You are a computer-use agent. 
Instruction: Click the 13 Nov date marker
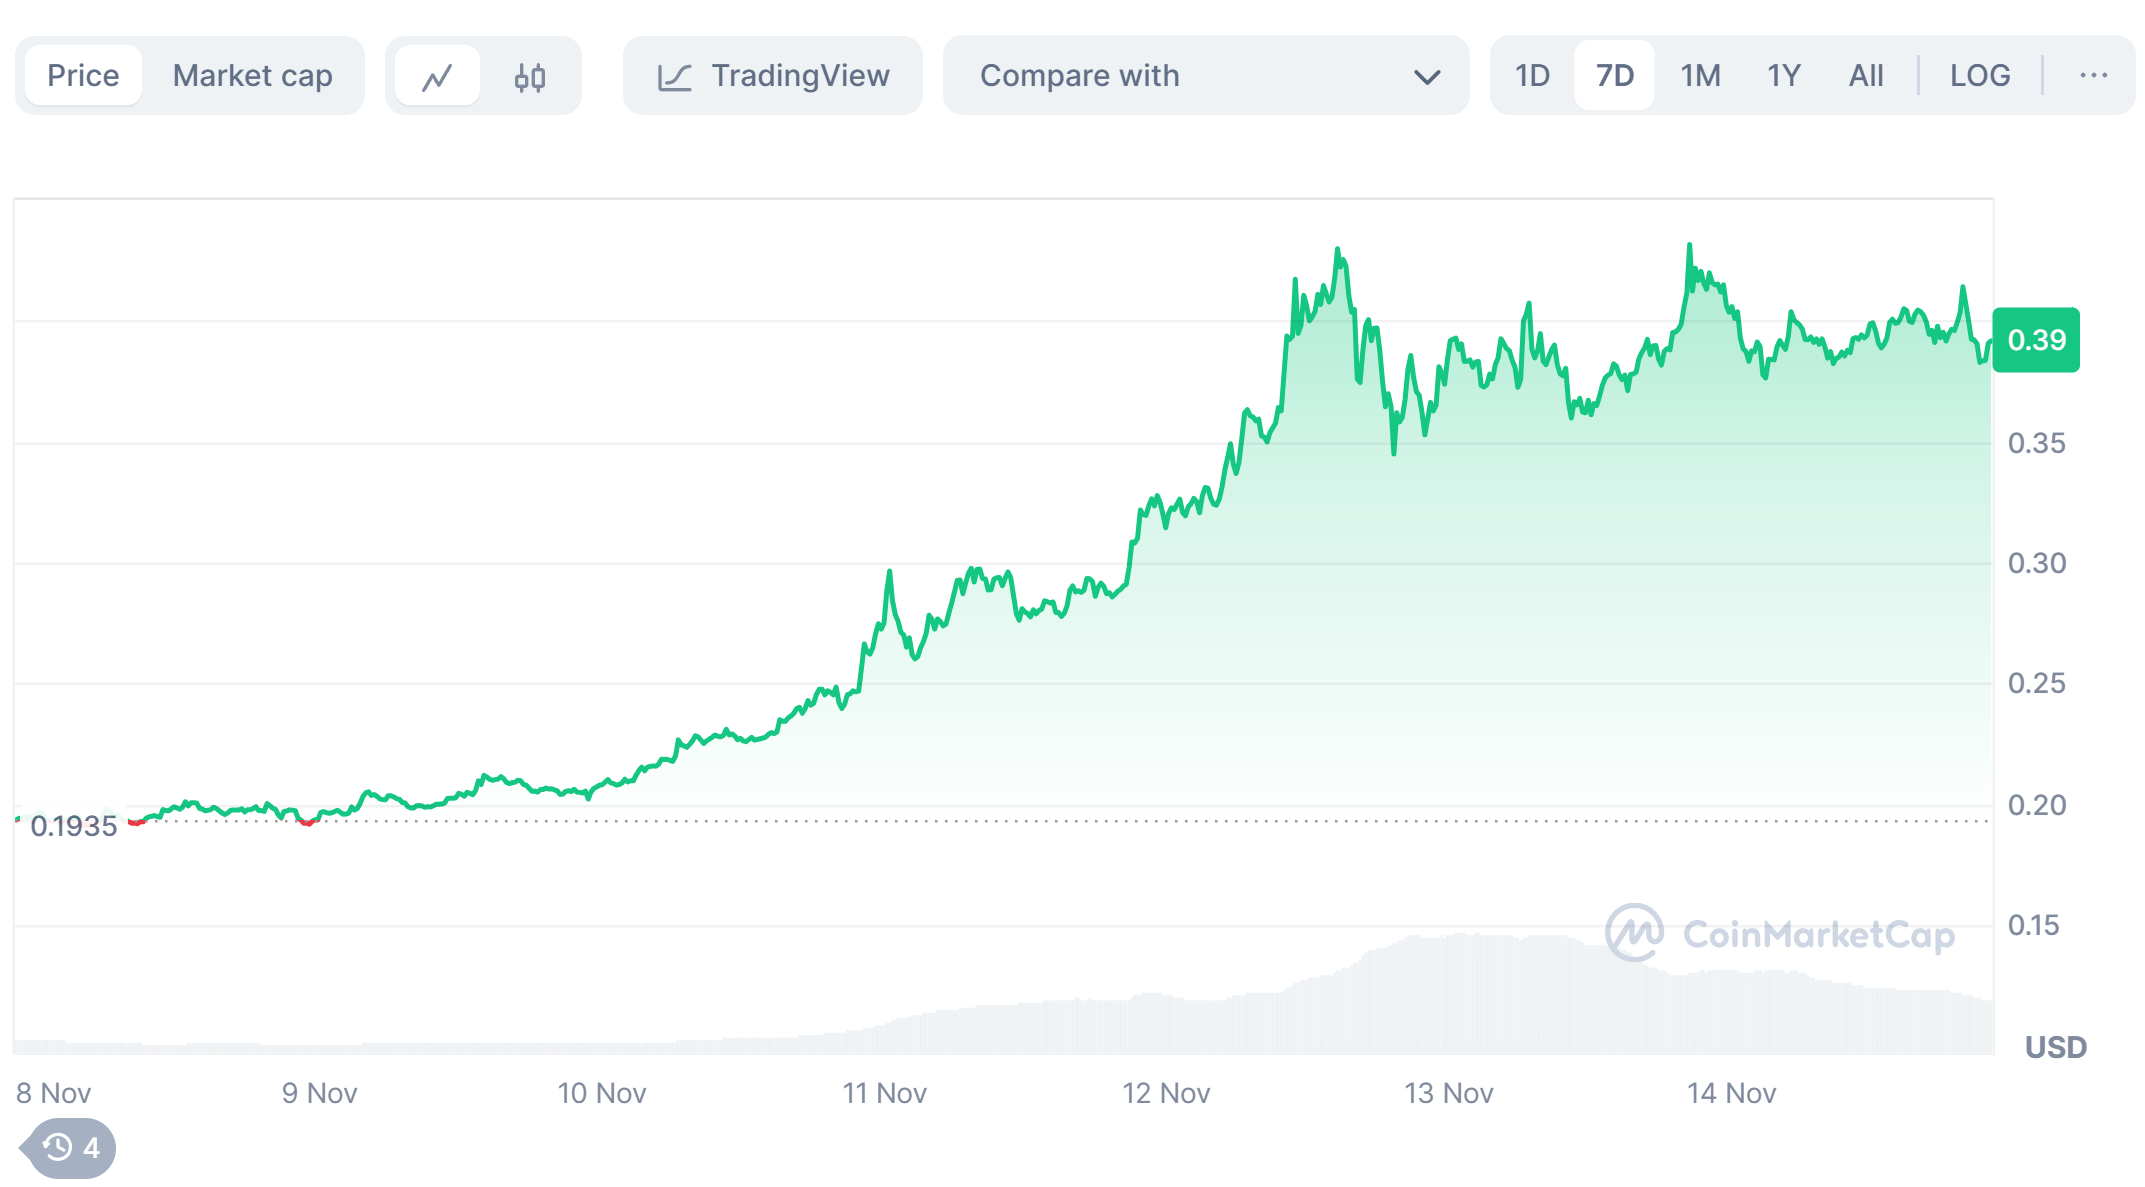tap(1448, 1093)
